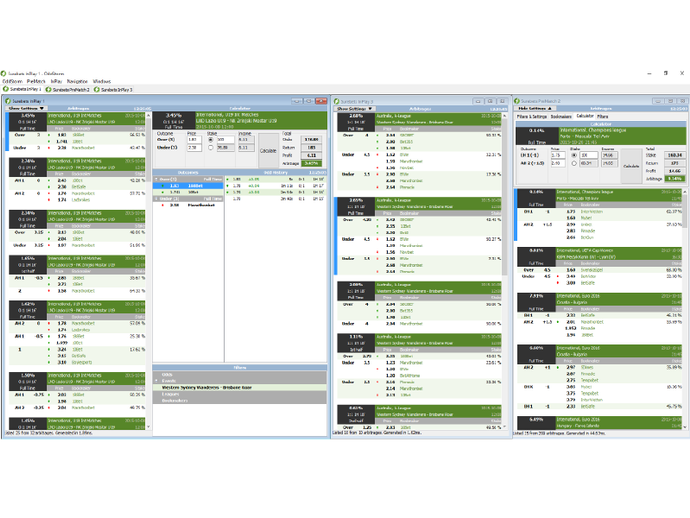Edit first price field in PreMatch 2 calculator

pos(558,155)
